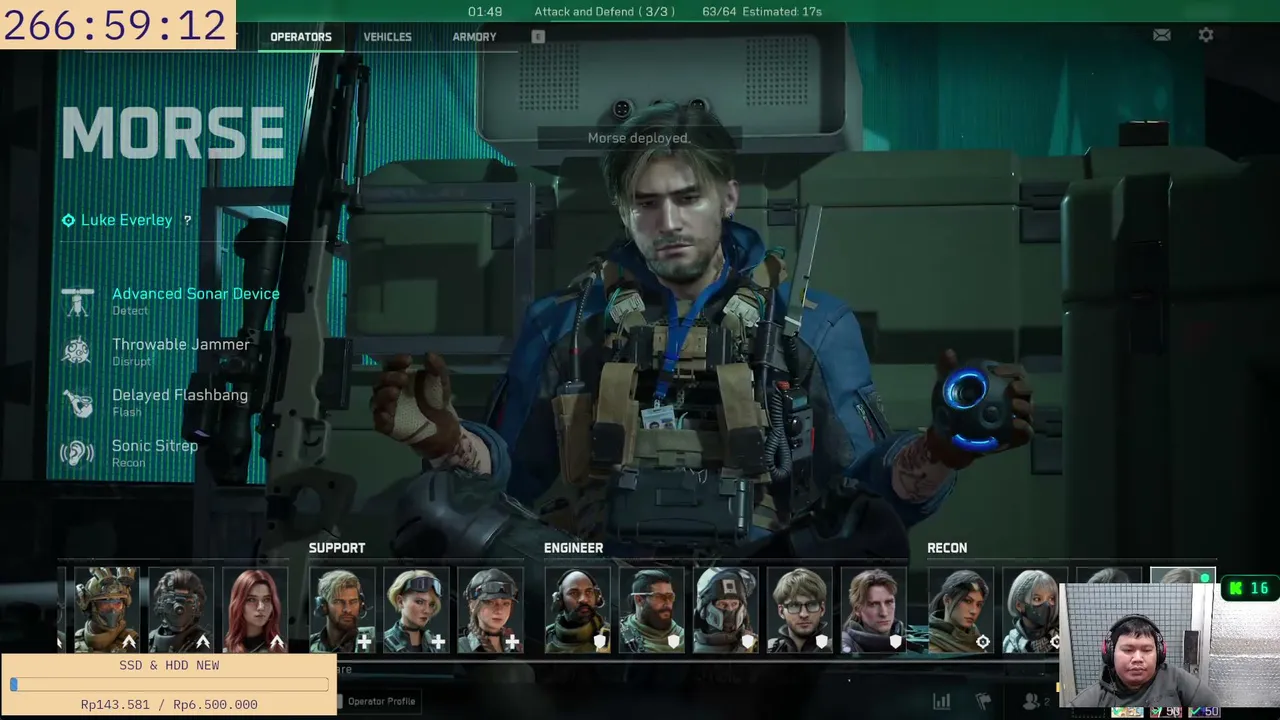1280x720 pixels.
Task: Click the "63/64 Estimated: 17s" queue status
Action: click(762, 12)
